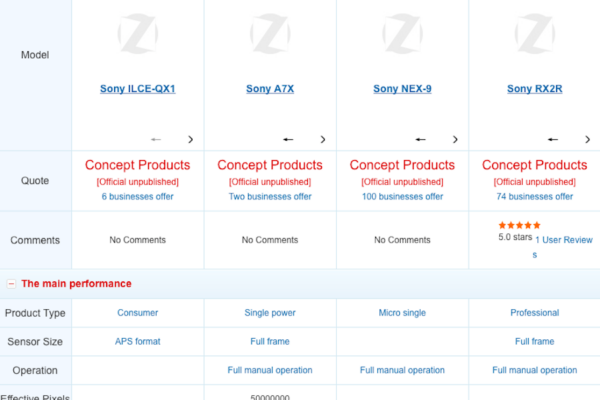Image resolution: width=600 pixels, height=400 pixels.
Task: Open the Sony RX2R model link
Action: tap(535, 89)
